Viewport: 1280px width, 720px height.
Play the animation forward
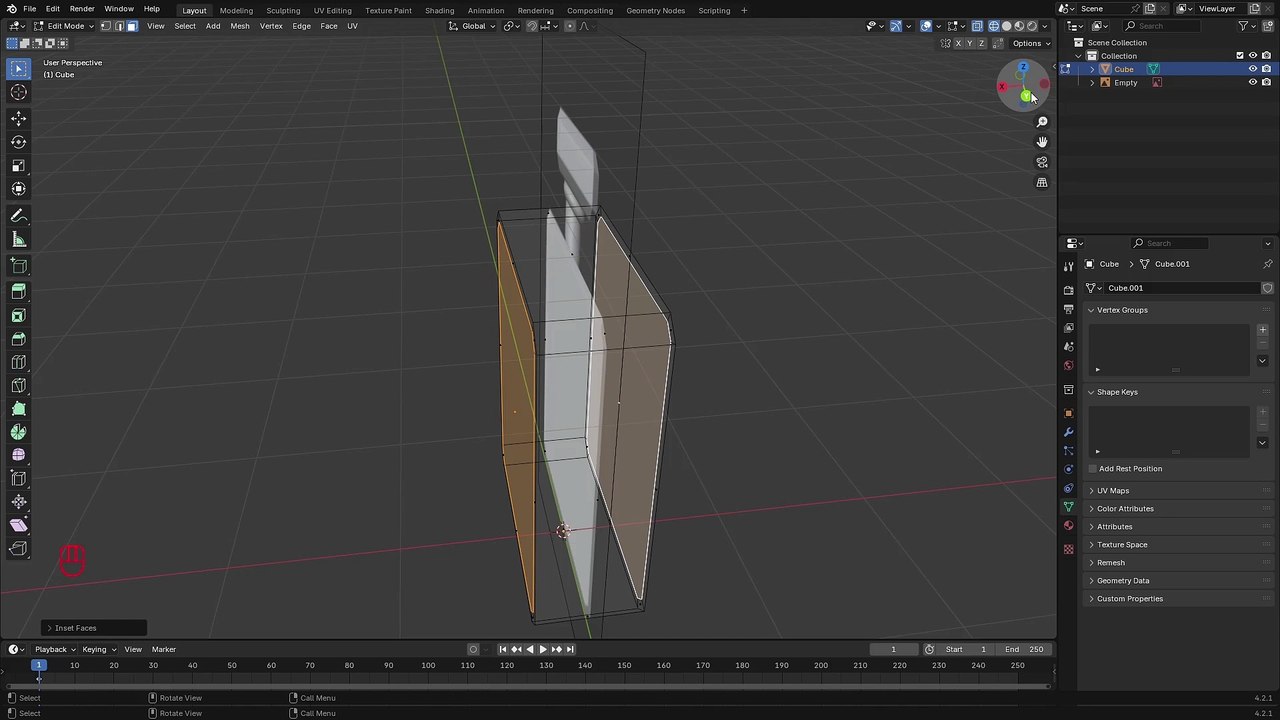543,650
